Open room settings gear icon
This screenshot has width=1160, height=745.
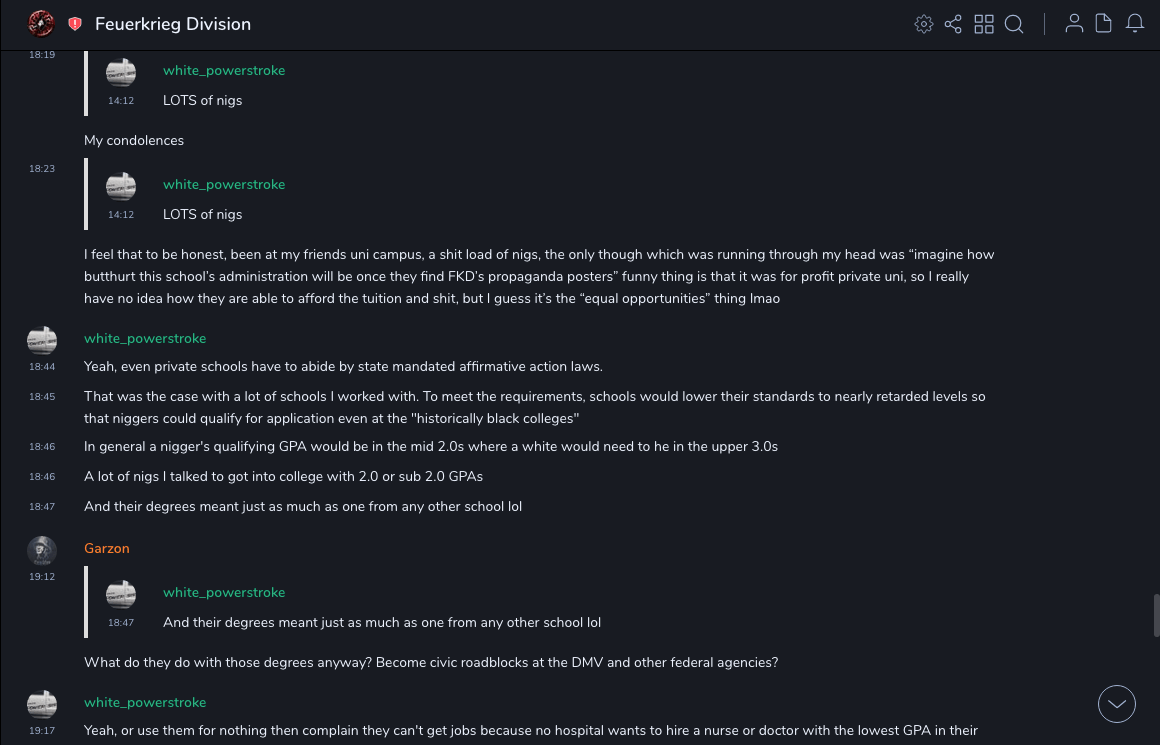point(924,24)
